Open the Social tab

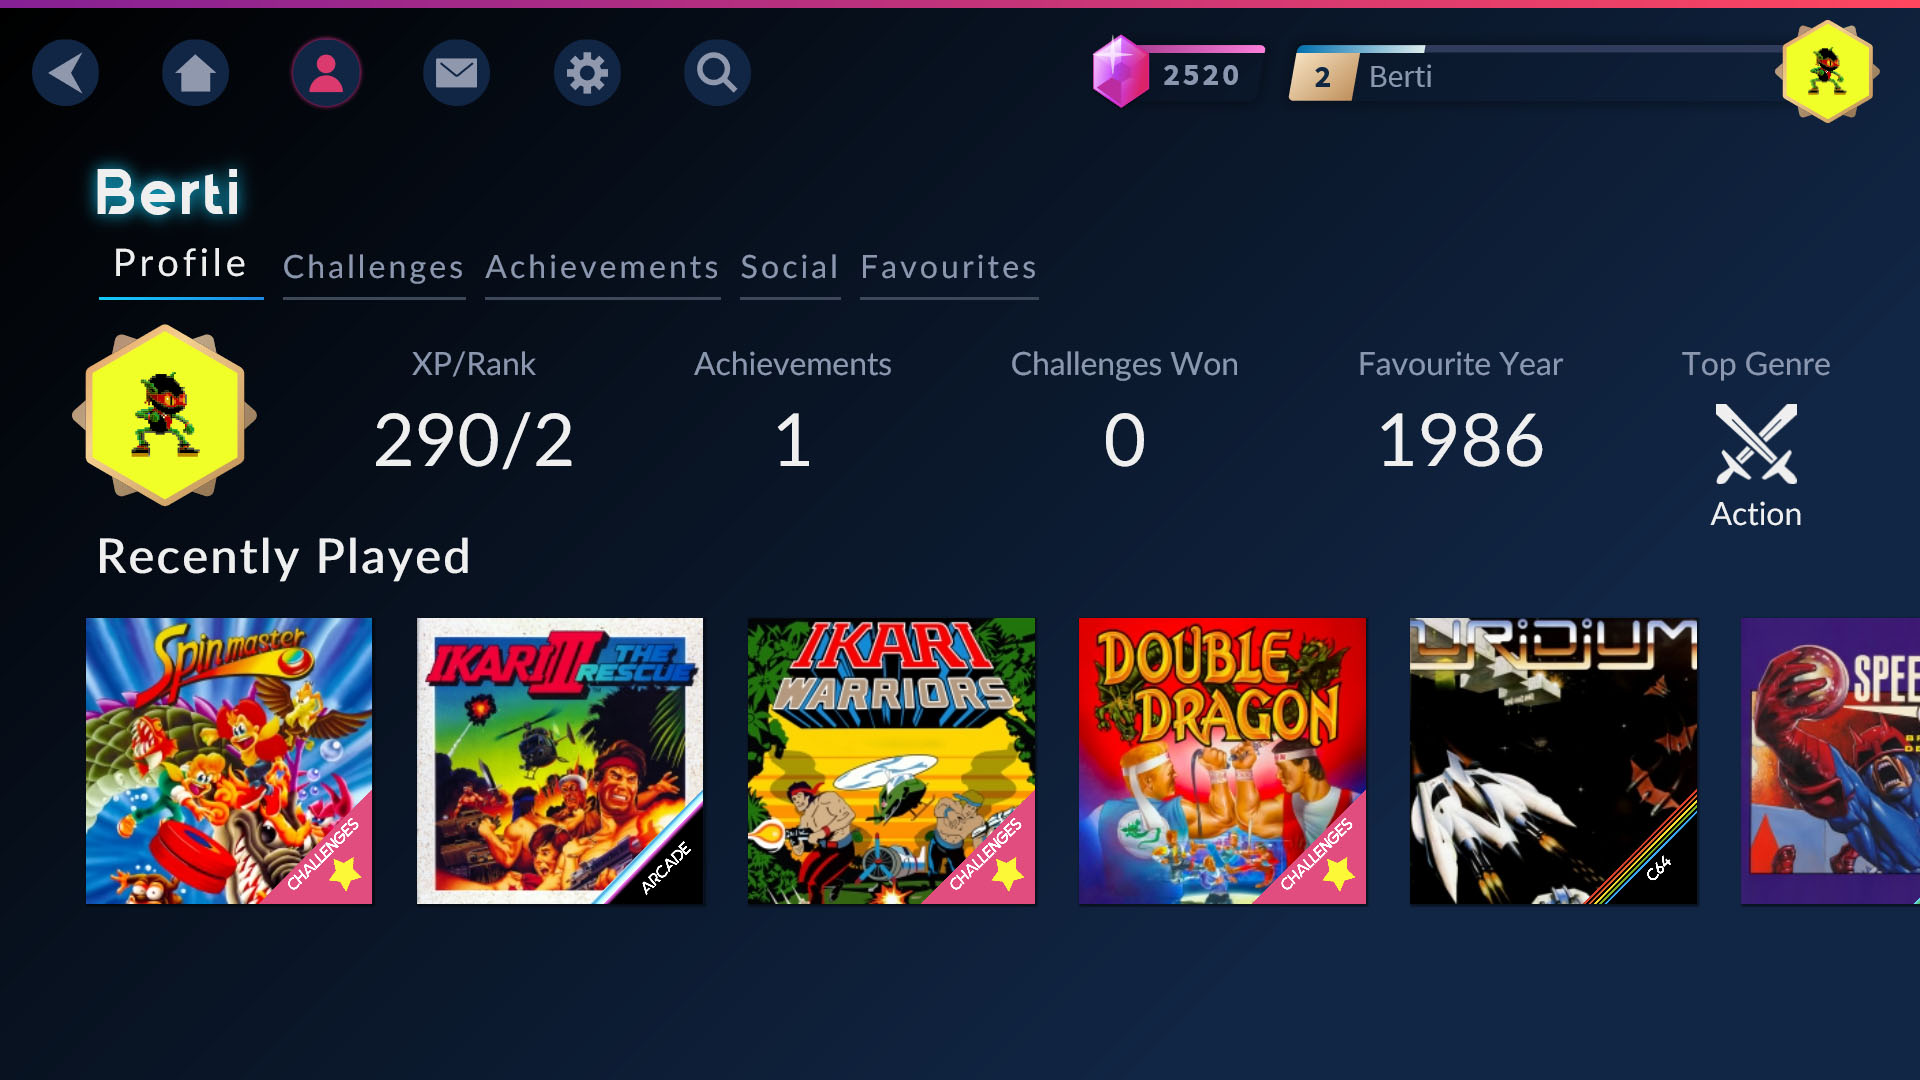click(789, 267)
